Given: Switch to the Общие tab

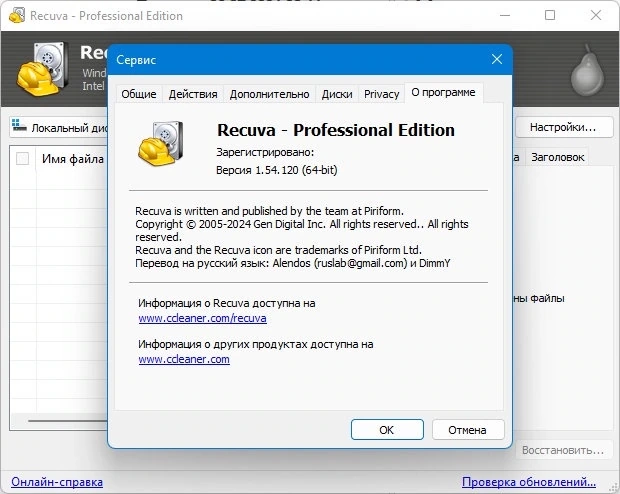Looking at the screenshot, I should pos(139,94).
